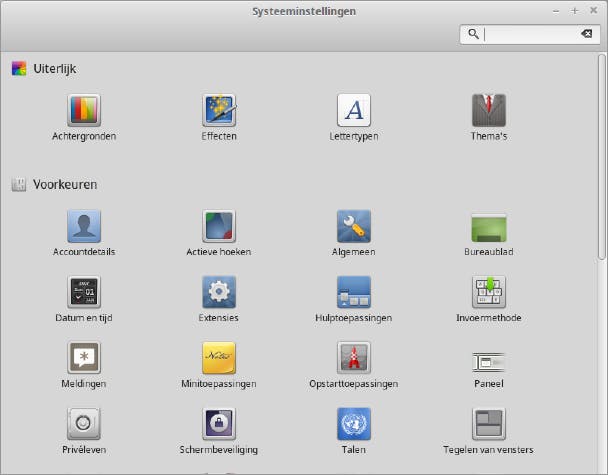This screenshot has width=608, height=475.
Task: Open the Talen globe icon
Action: point(354,424)
